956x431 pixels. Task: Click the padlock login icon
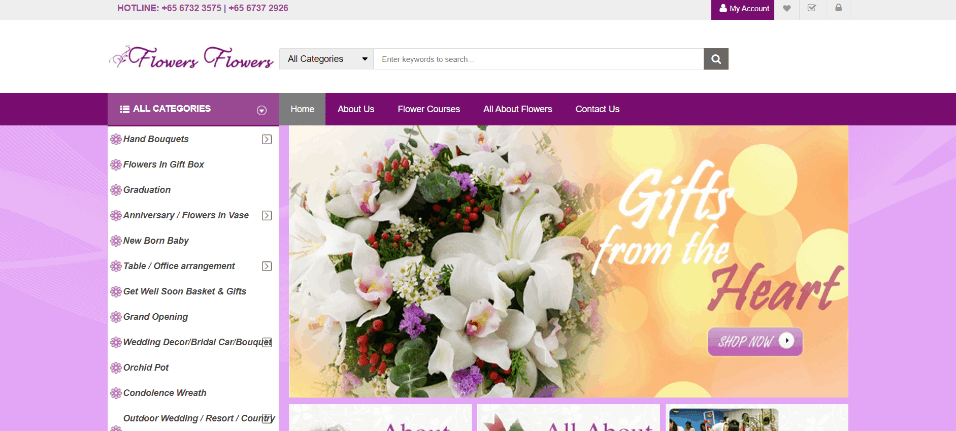point(838,9)
